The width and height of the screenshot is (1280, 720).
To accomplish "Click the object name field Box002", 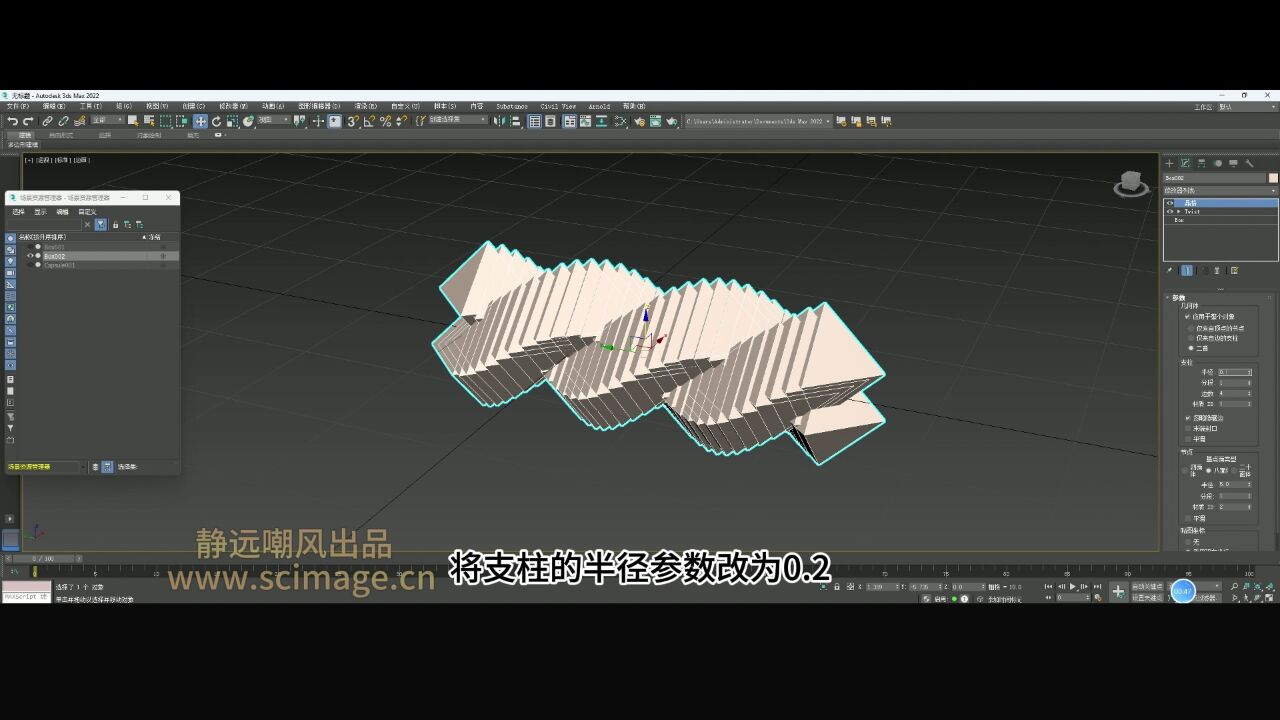I will coord(1215,177).
